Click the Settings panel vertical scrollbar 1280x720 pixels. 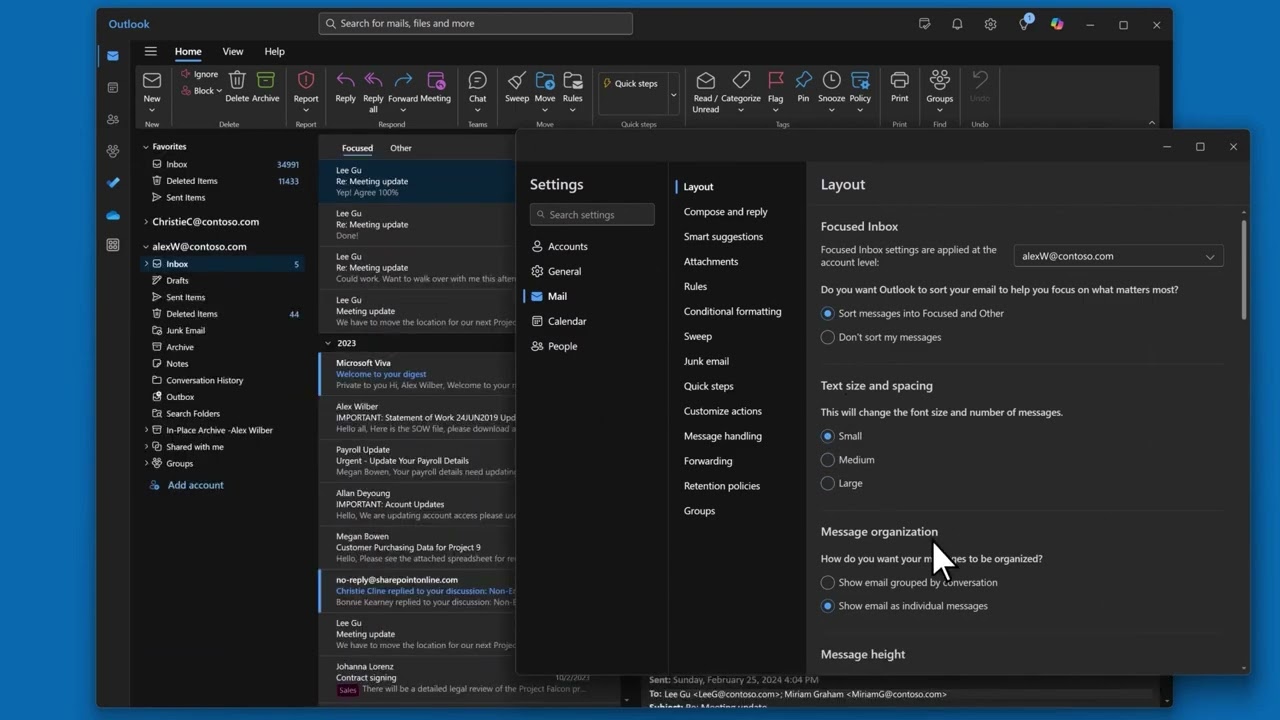tap(1244, 270)
